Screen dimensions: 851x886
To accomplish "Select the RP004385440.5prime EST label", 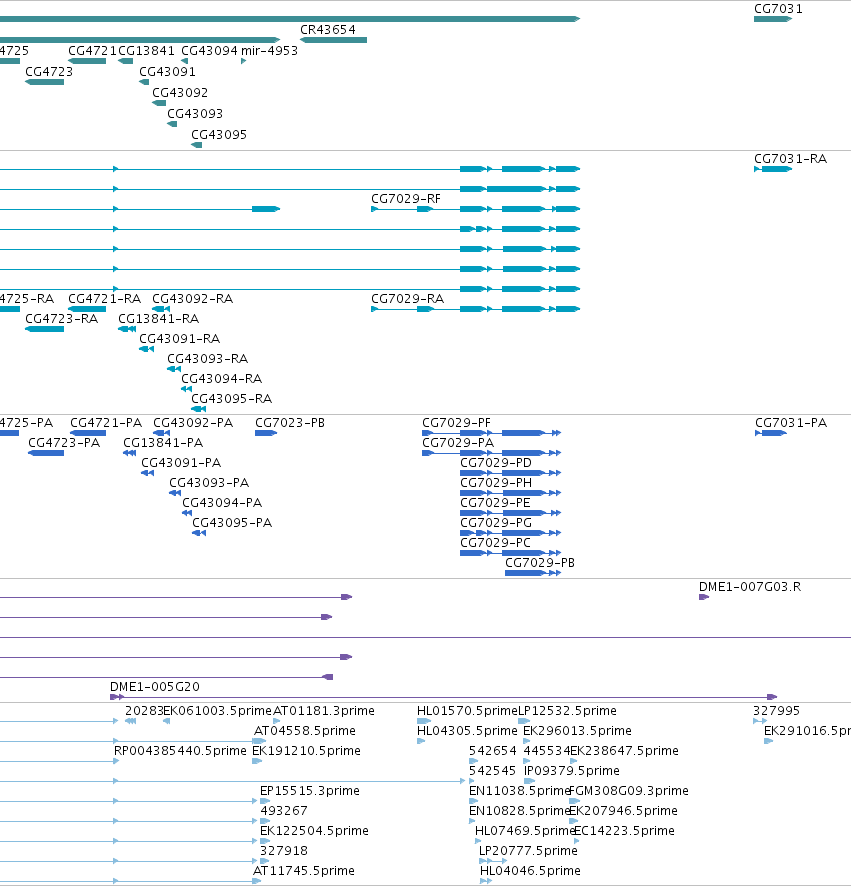I will click(x=180, y=751).
